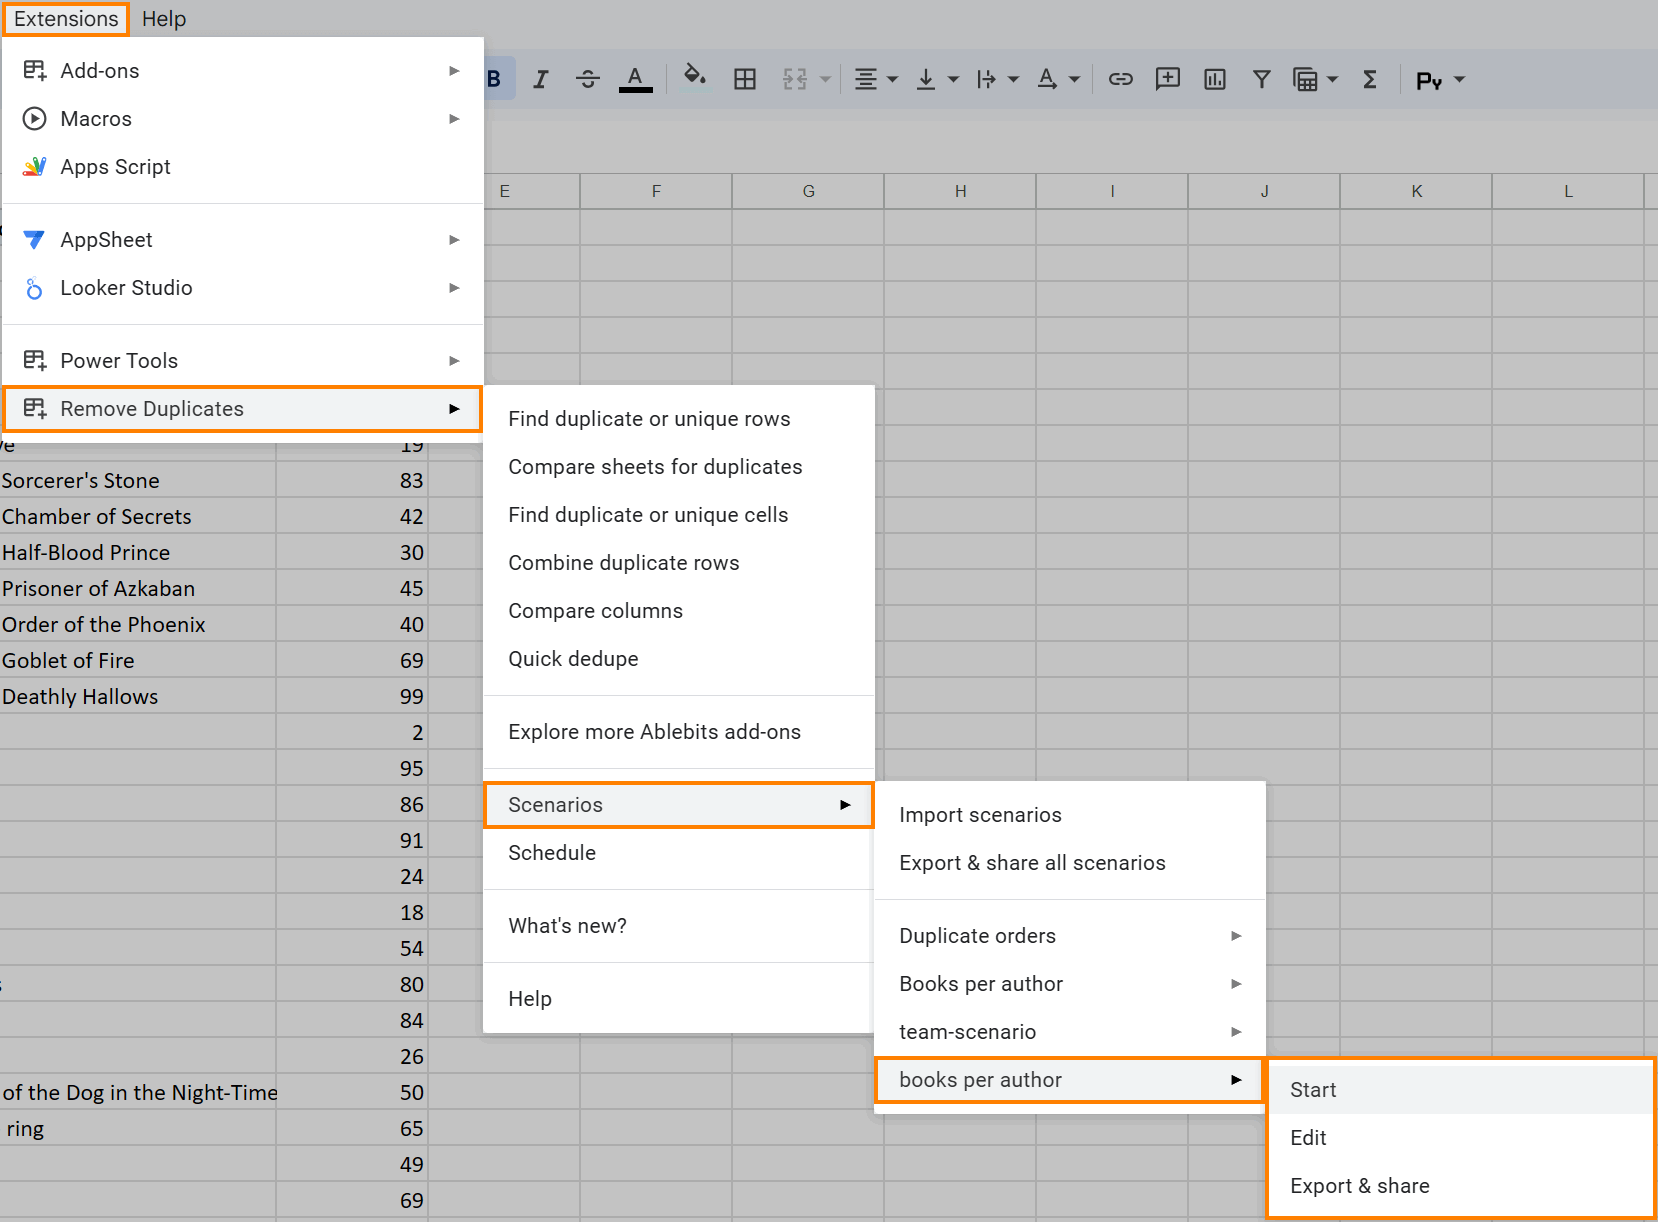Expand the Duplicate orders scenario
This screenshot has height=1222, width=1658.
tap(1070, 936)
